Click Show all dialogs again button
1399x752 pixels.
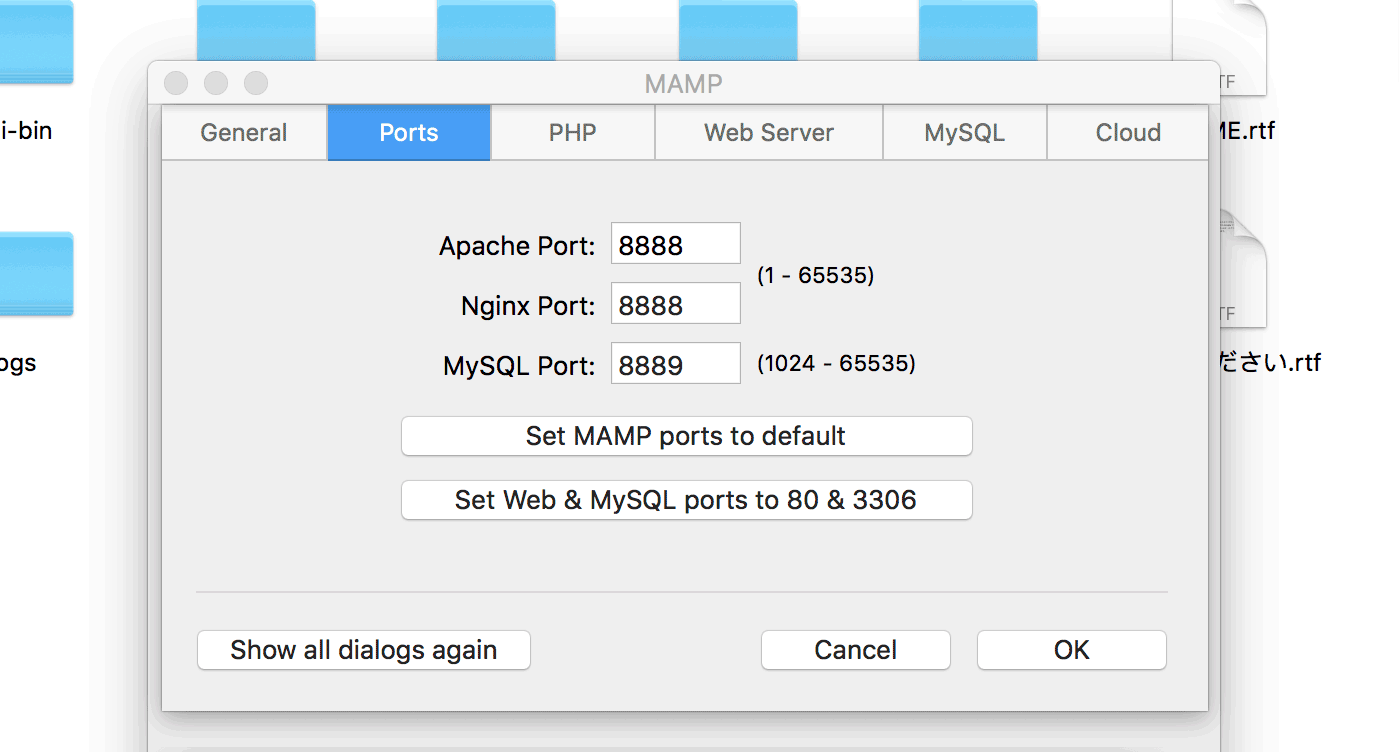click(x=364, y=650)
